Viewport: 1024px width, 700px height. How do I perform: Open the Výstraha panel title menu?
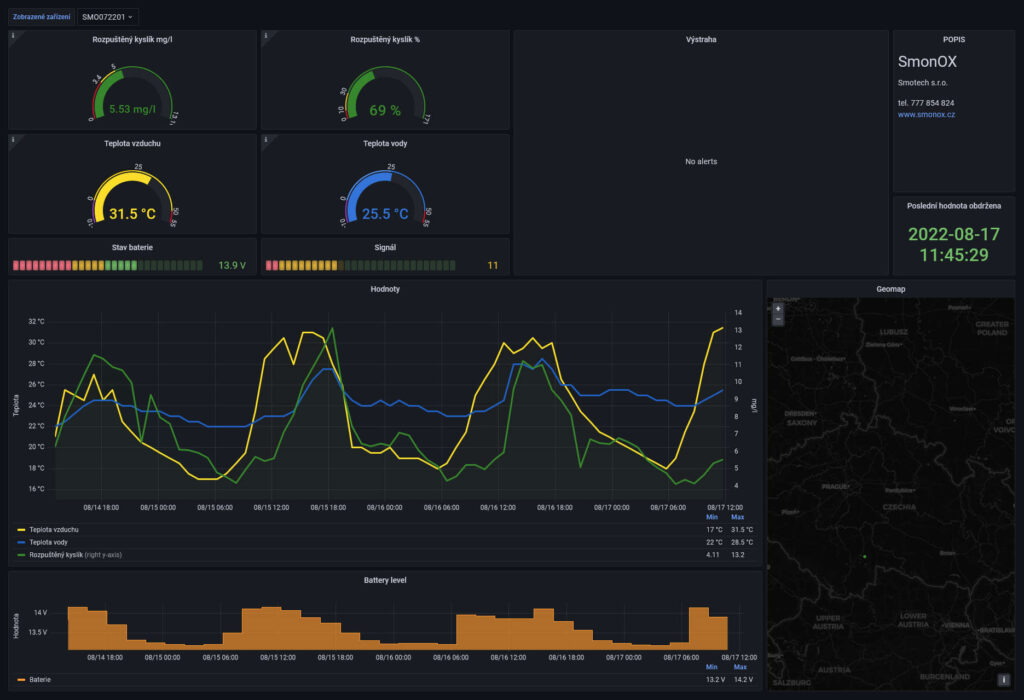click(x=700, y=40)
